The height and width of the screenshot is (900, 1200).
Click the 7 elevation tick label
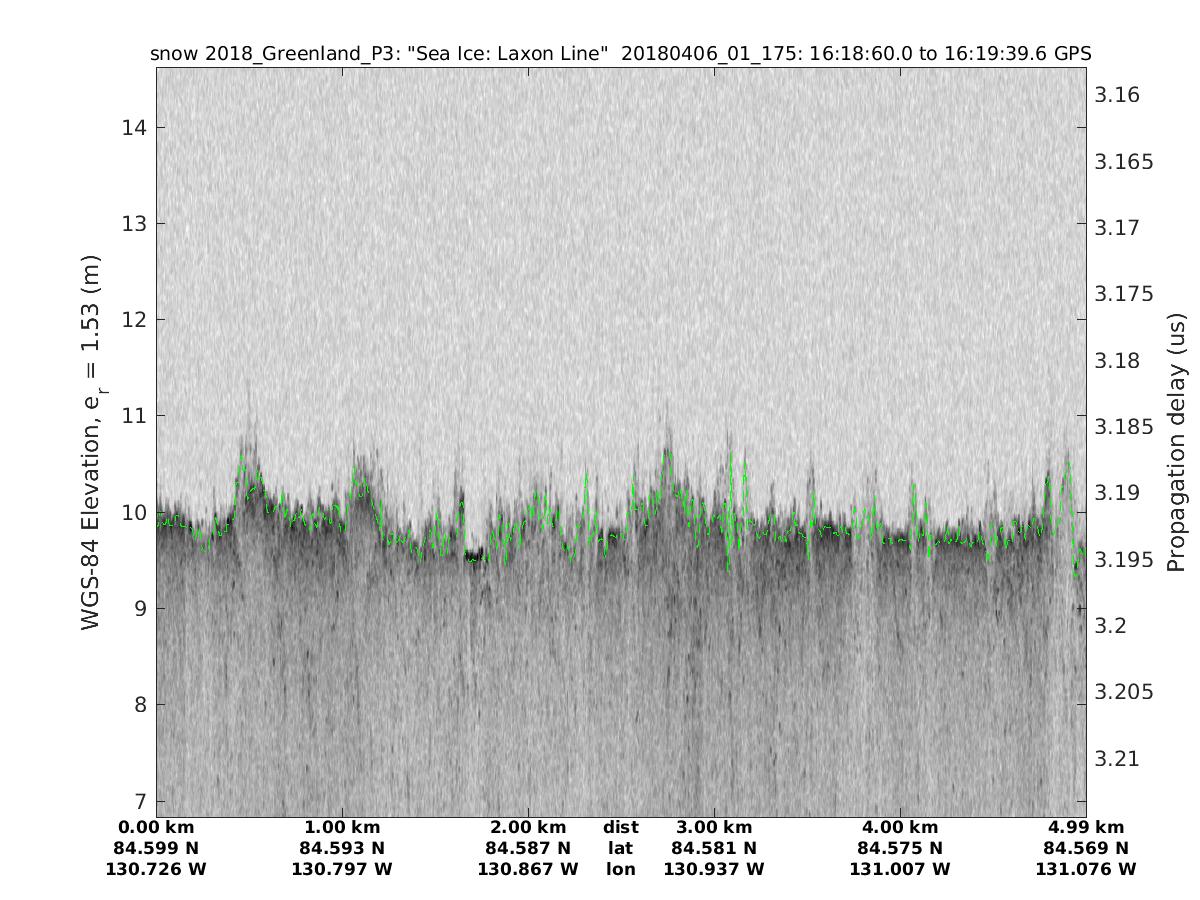[x=136, y=801]
